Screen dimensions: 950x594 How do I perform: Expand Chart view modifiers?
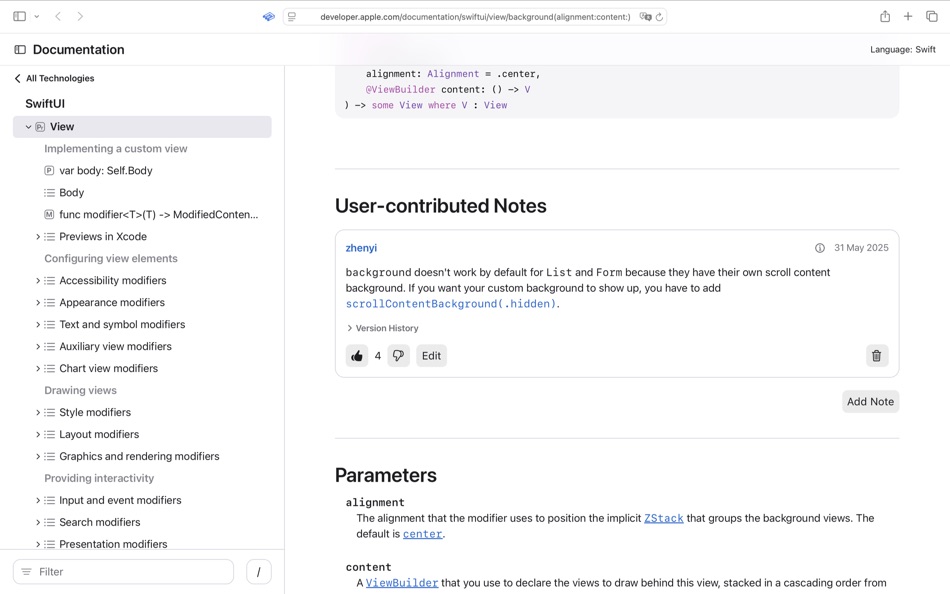point(38,369)
